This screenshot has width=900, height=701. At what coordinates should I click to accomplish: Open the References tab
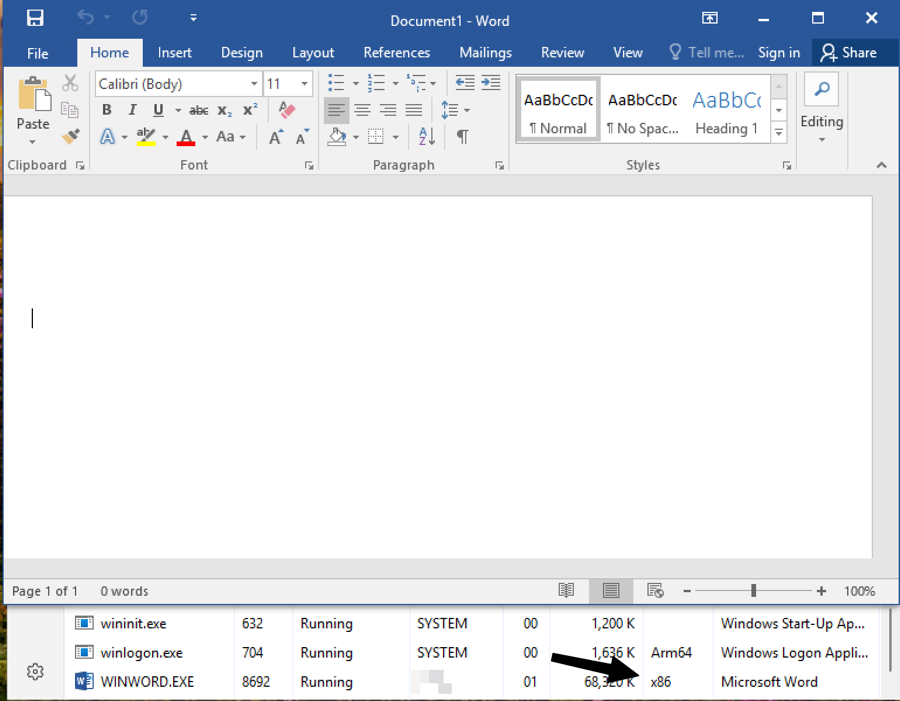coord(397,53)
